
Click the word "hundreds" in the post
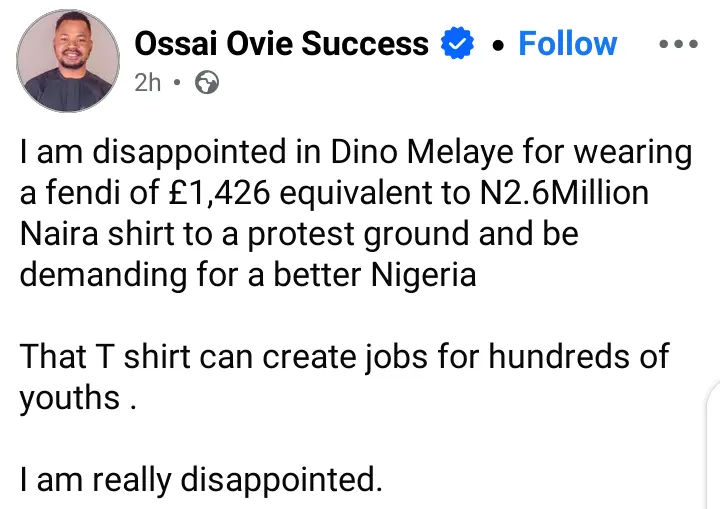coord(534,355)
